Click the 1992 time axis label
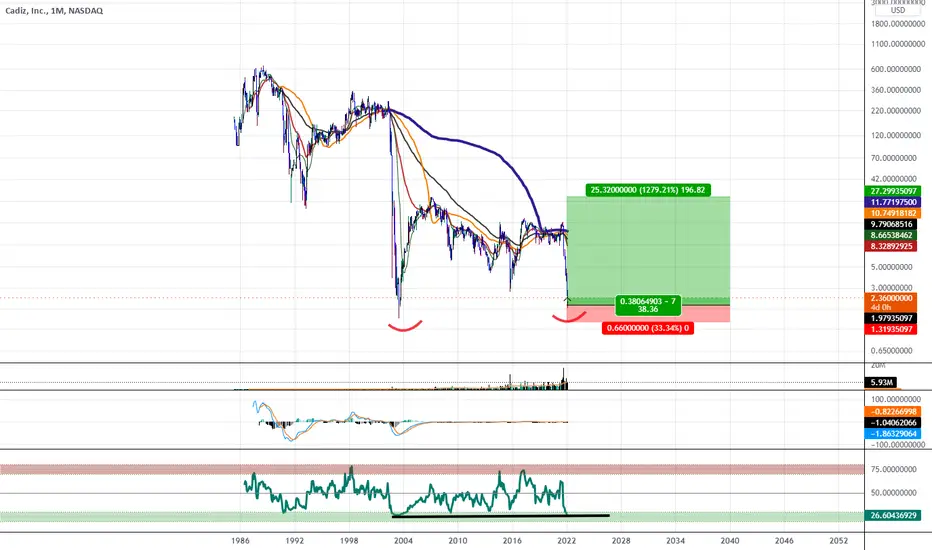932x550 pixels. 294,541
